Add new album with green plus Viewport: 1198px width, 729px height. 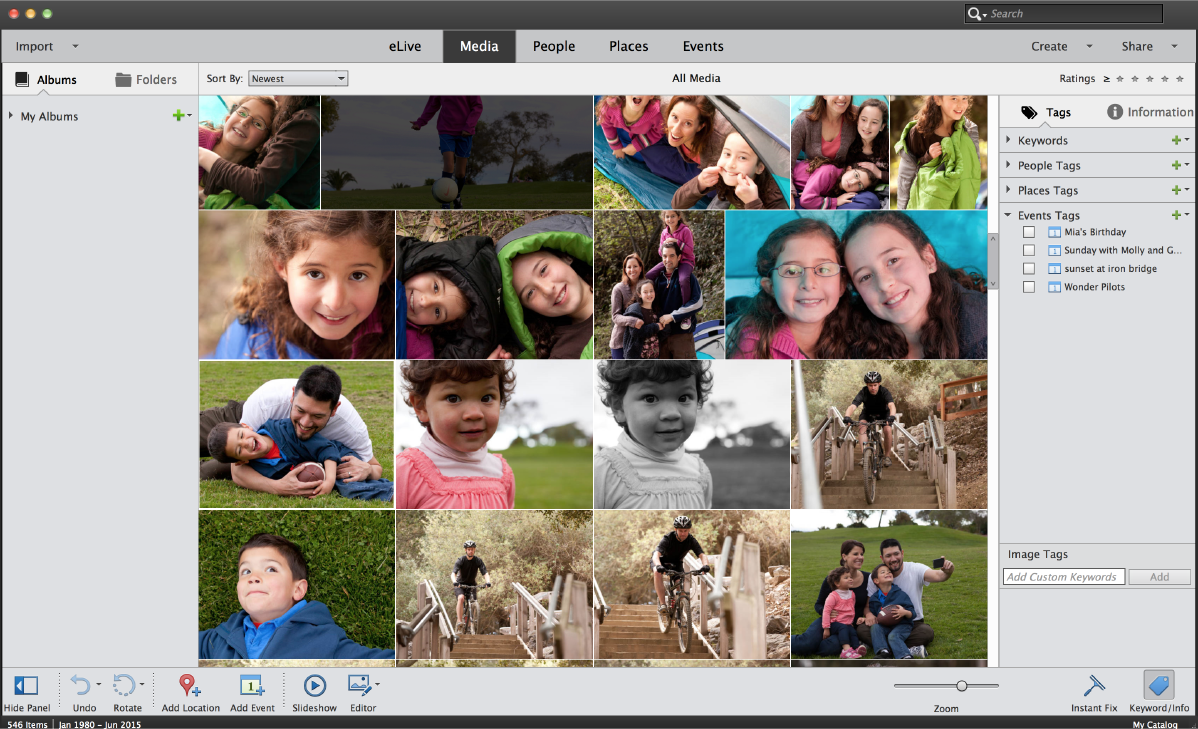coord(178,115)
